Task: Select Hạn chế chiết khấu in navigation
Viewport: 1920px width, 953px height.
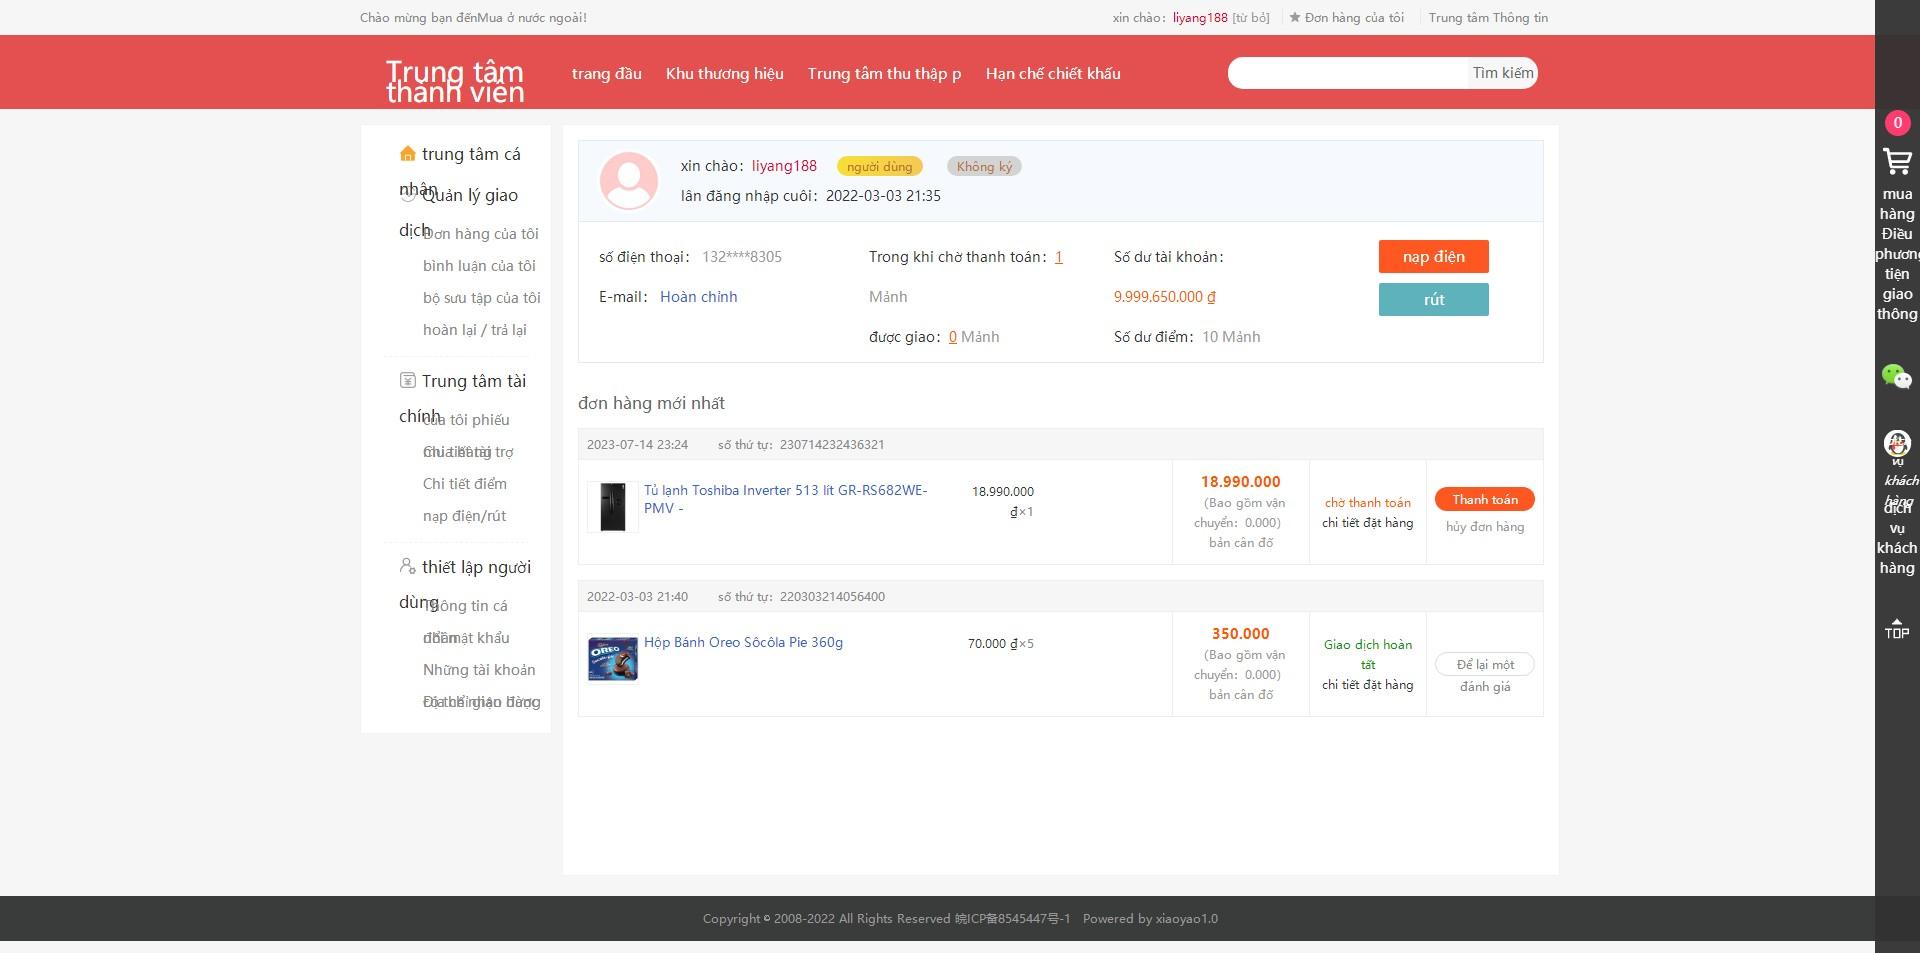Action: click(x=1052, y=74)
